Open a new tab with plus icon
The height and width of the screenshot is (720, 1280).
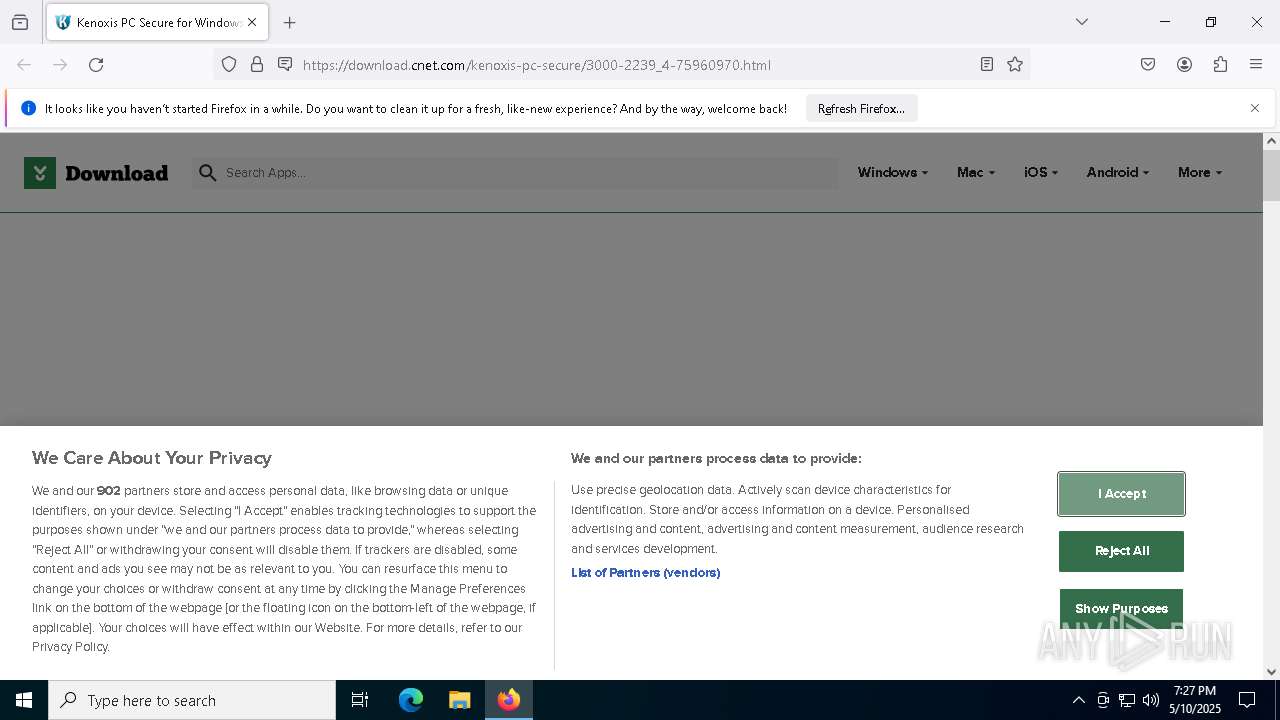tap(290, 22)
